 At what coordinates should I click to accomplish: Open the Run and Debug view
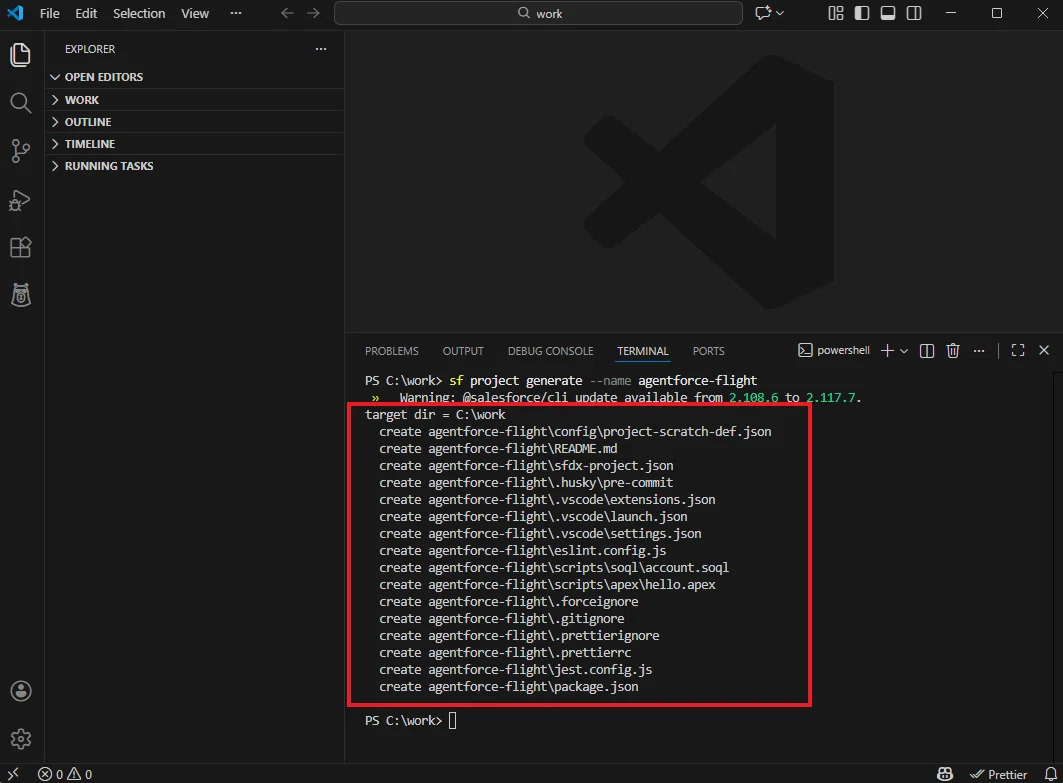coord(21,200)
